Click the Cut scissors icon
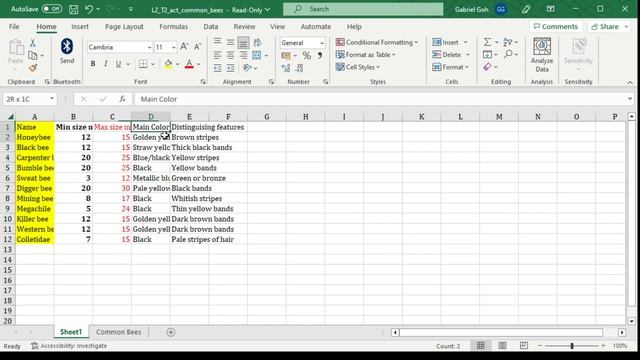 tap(33, 42)
